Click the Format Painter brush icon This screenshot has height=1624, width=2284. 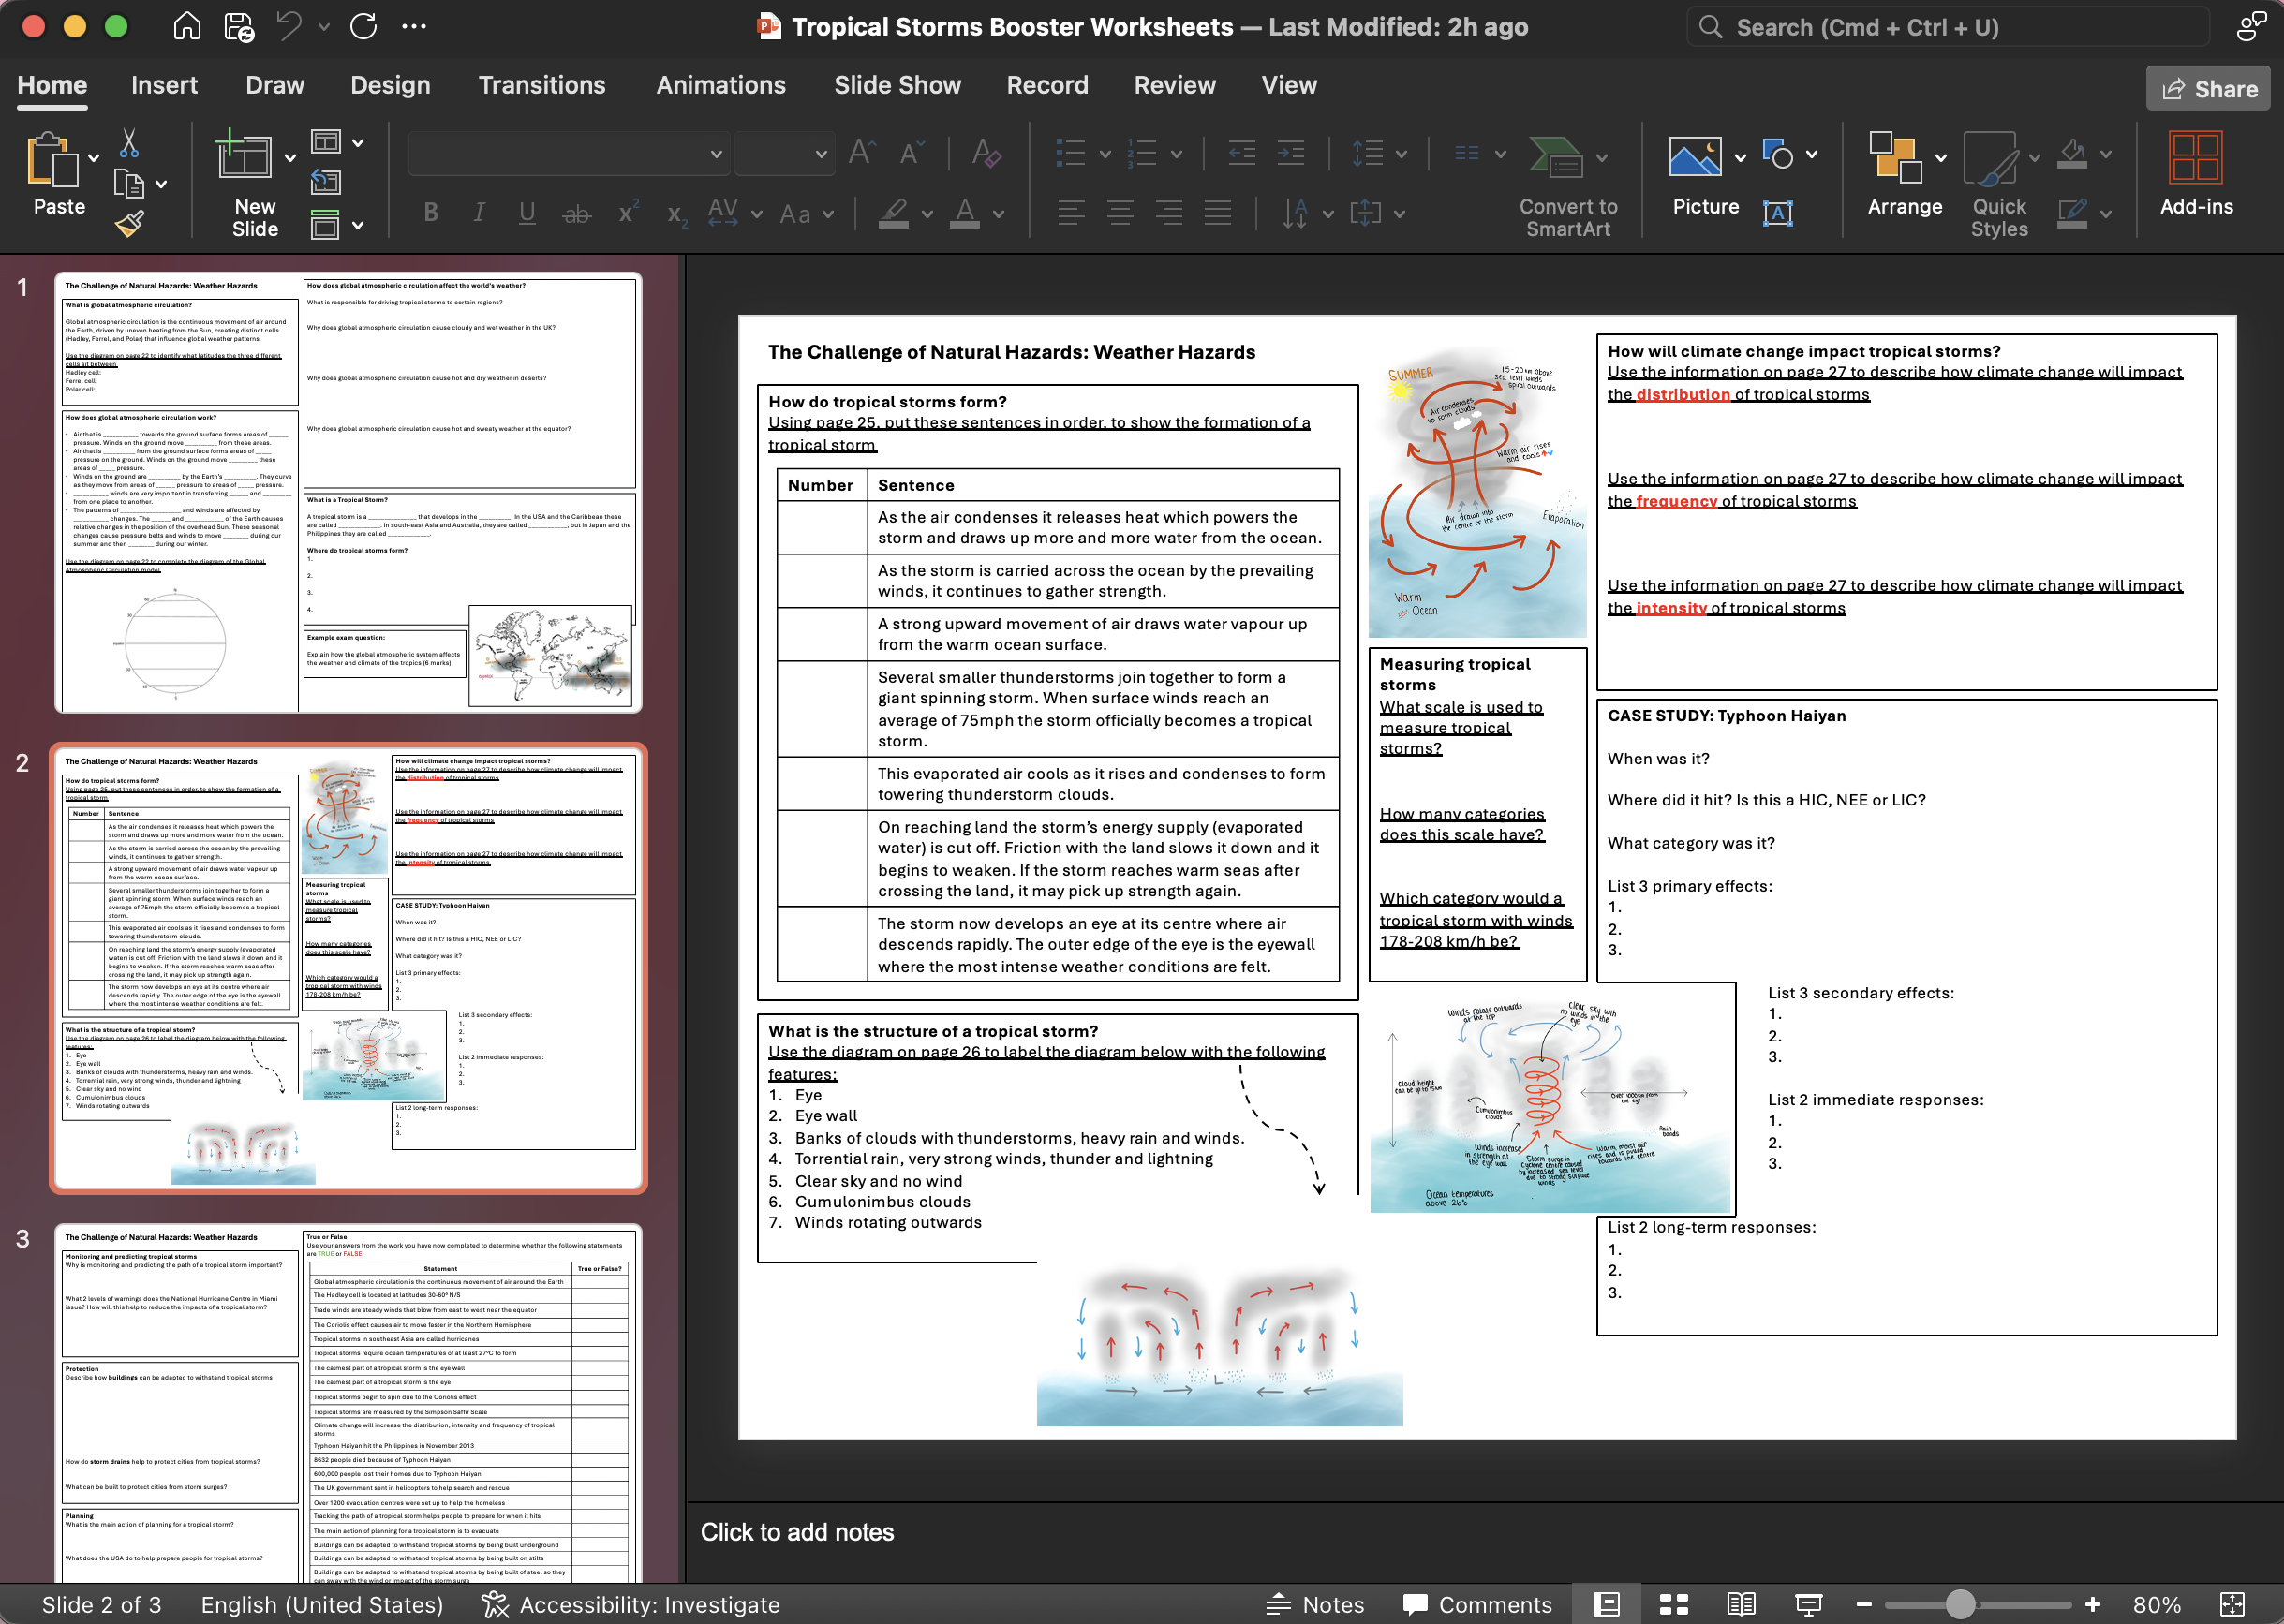[129, 224]
